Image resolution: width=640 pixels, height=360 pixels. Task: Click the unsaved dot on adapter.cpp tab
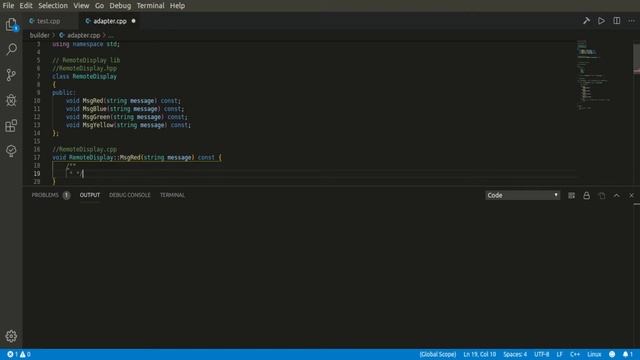[133, 21]
